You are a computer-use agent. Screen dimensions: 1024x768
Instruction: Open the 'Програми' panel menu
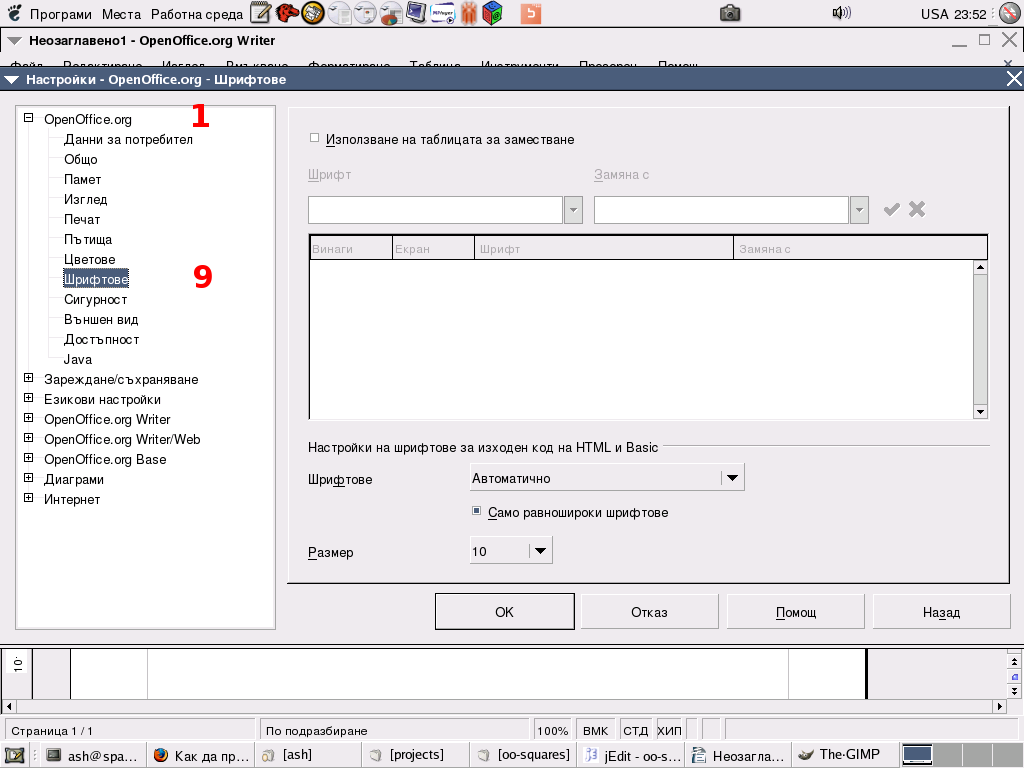[x=60, y=14]
